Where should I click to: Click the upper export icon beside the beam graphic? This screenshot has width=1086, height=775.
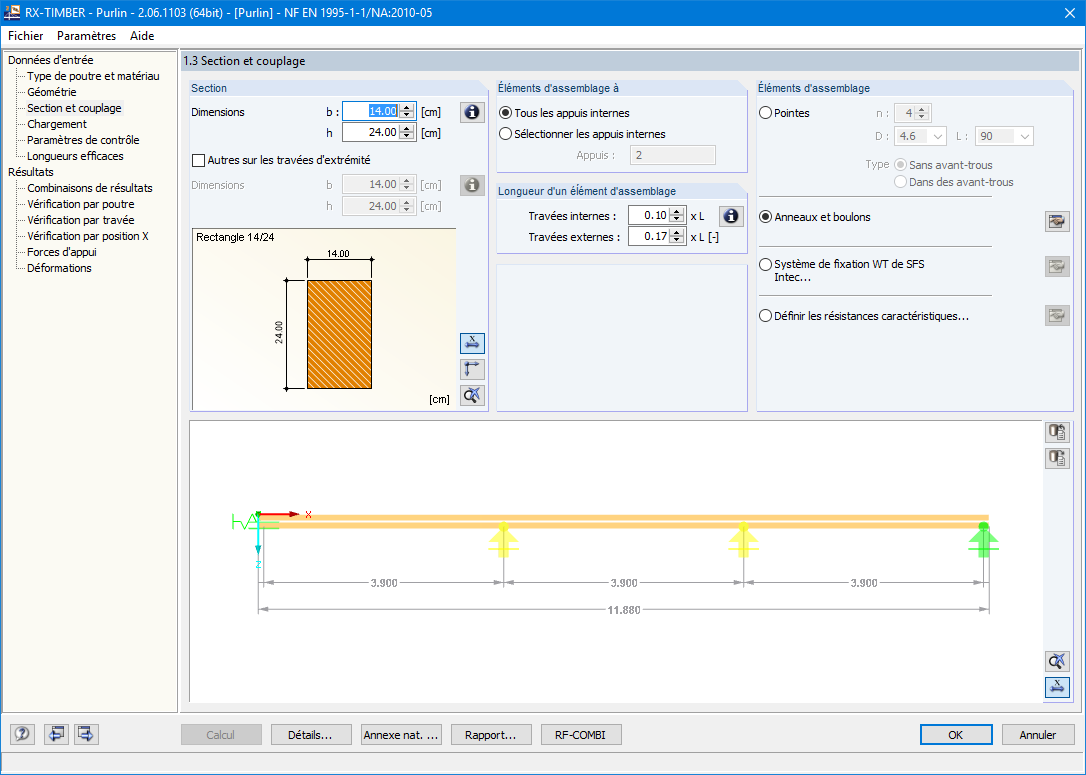(1057, 432)
